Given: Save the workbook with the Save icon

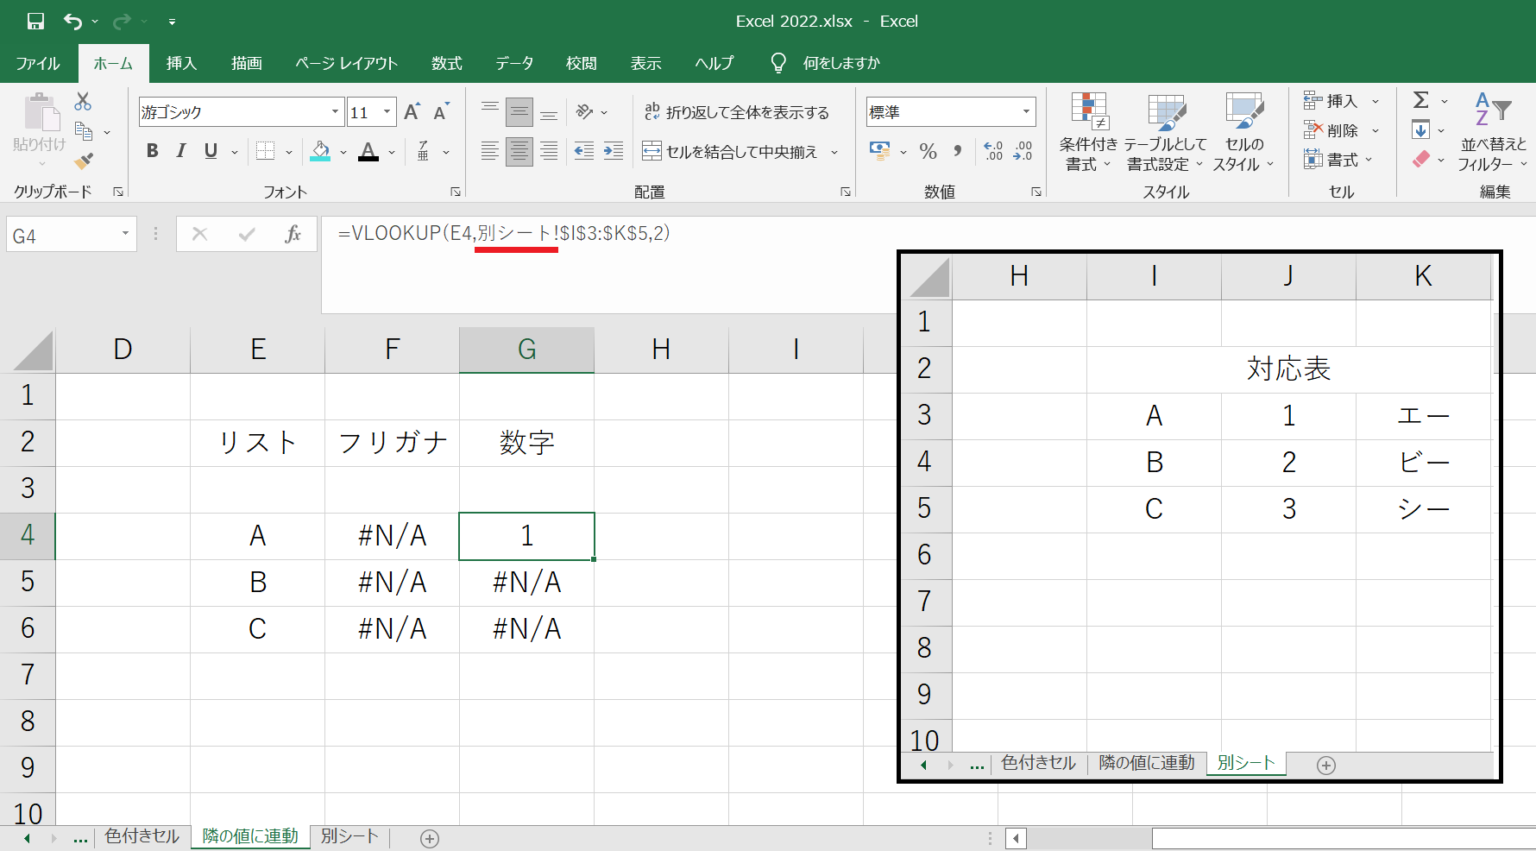Looking at the screenshot, I should click(x=35, y=21).
